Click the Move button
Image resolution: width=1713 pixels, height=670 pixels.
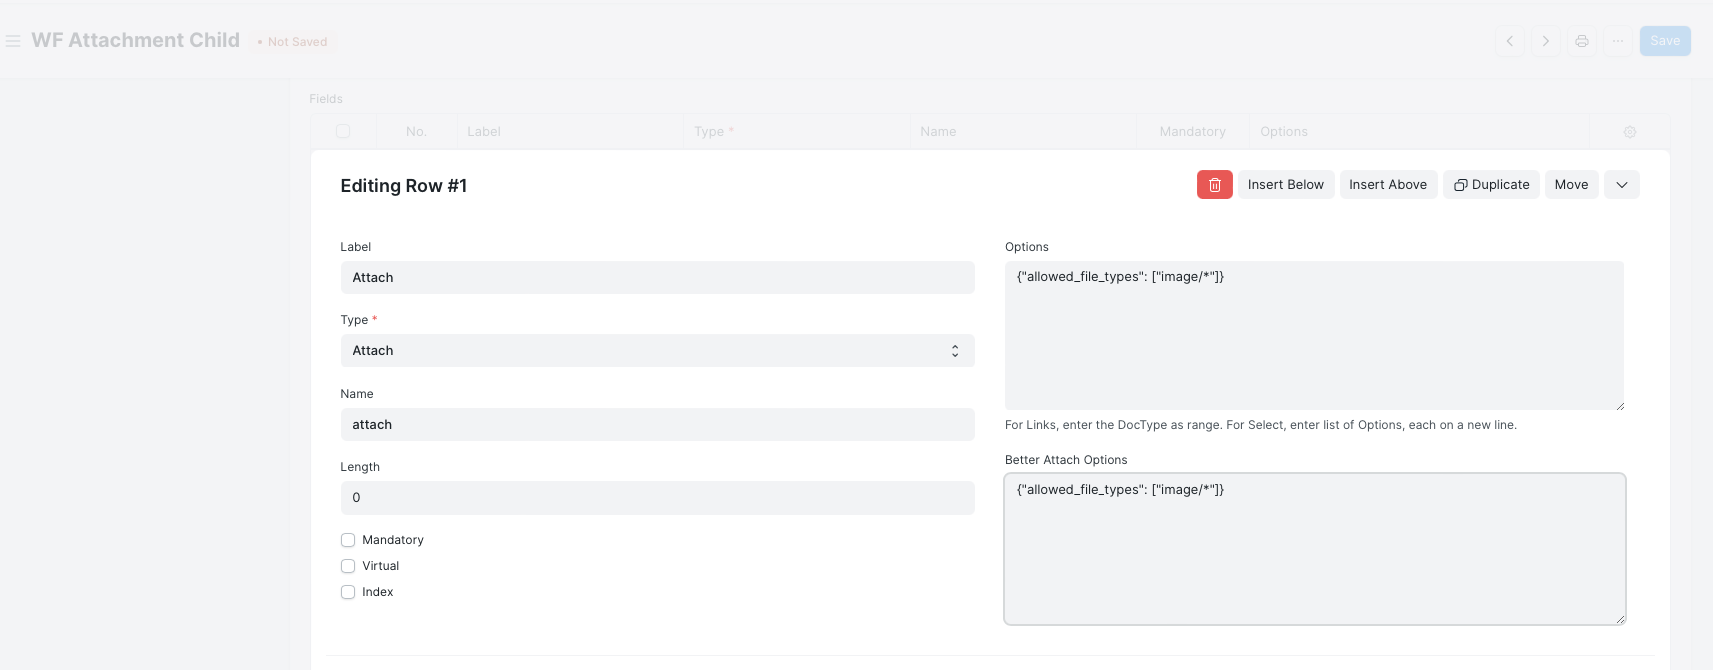[x=1572, y=185]
